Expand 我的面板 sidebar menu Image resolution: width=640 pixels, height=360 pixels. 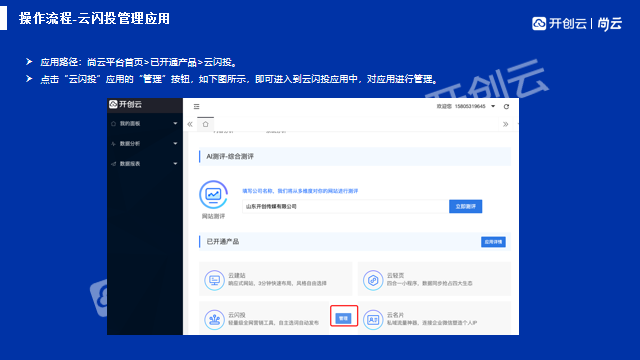pyautogui.click(x=144, y=123)
